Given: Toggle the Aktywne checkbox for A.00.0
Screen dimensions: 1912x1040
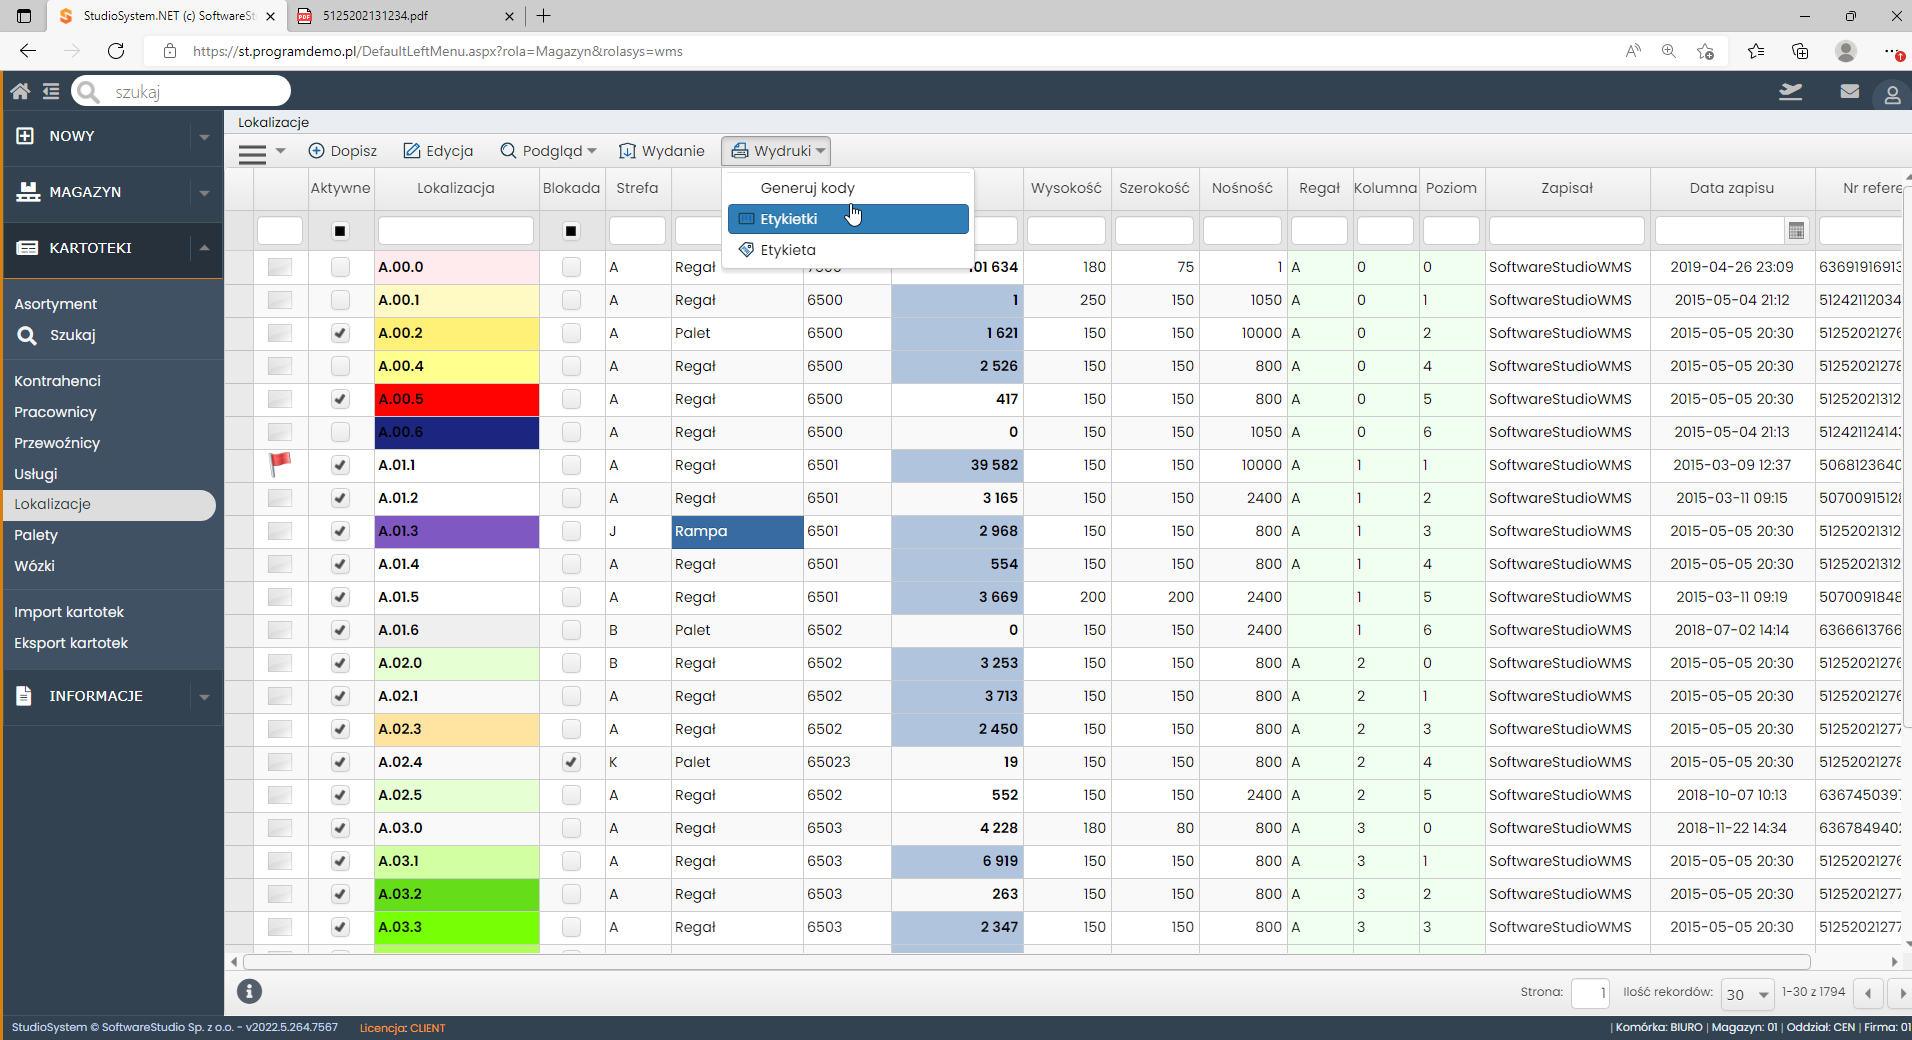Looking at the screenshot, I should (340, 267).
